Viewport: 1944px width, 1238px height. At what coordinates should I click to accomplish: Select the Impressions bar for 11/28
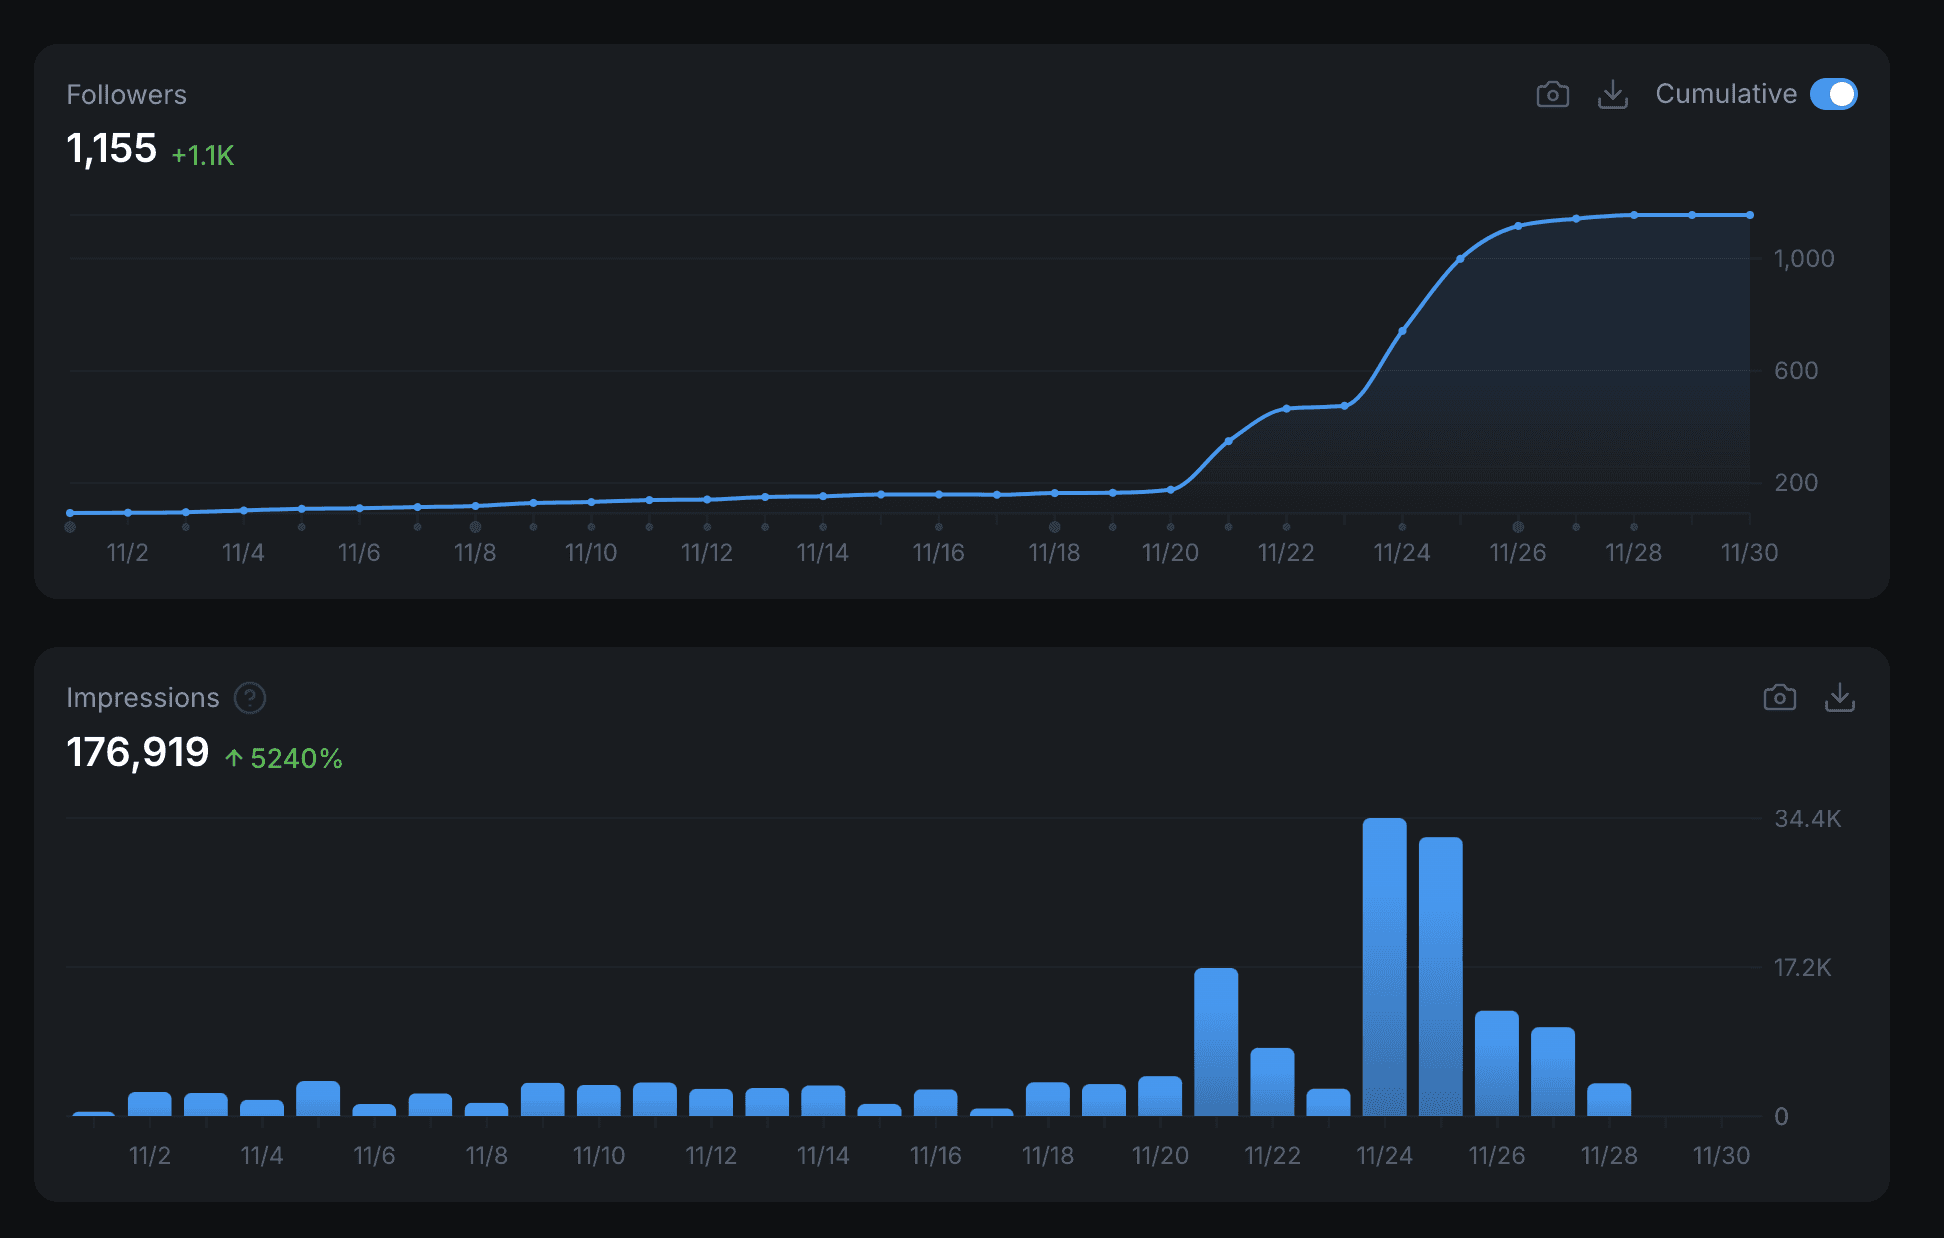click(x=1609, y=1100)
